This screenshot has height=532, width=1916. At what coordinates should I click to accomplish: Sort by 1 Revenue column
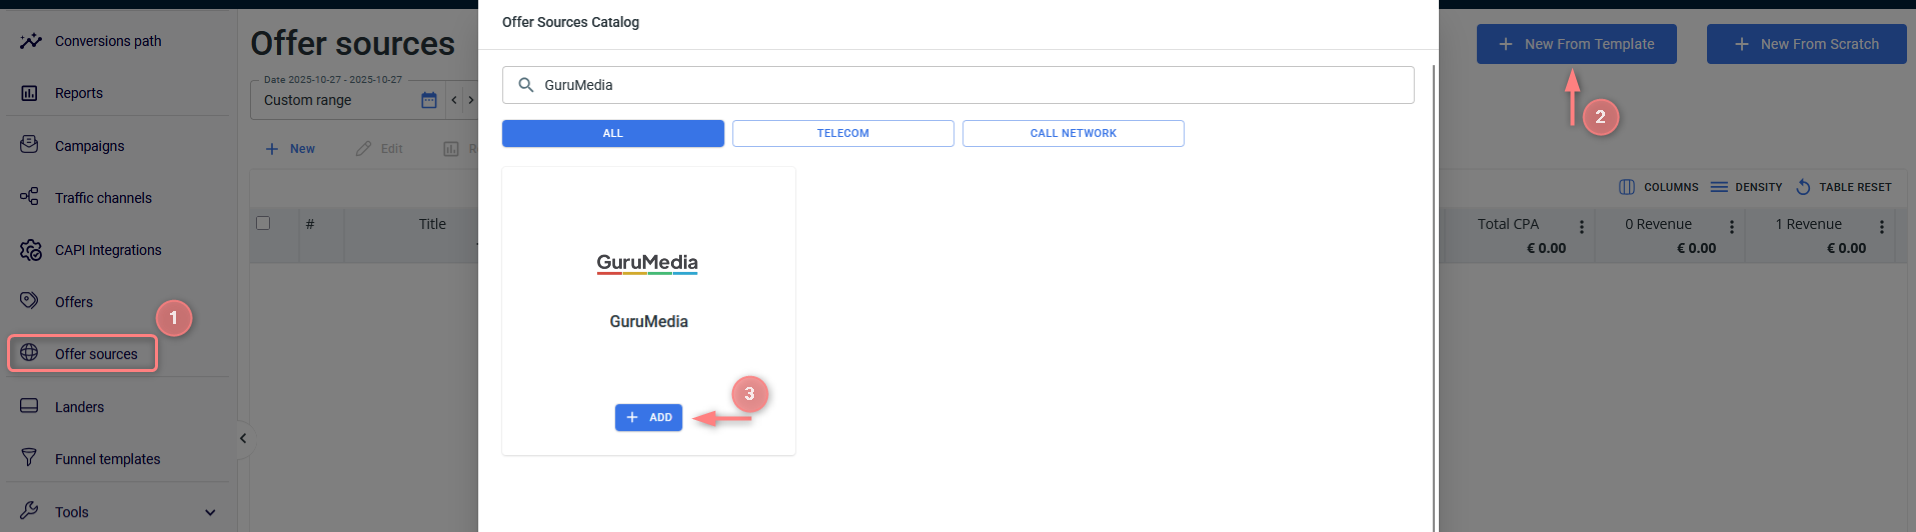pos(1808,224)
